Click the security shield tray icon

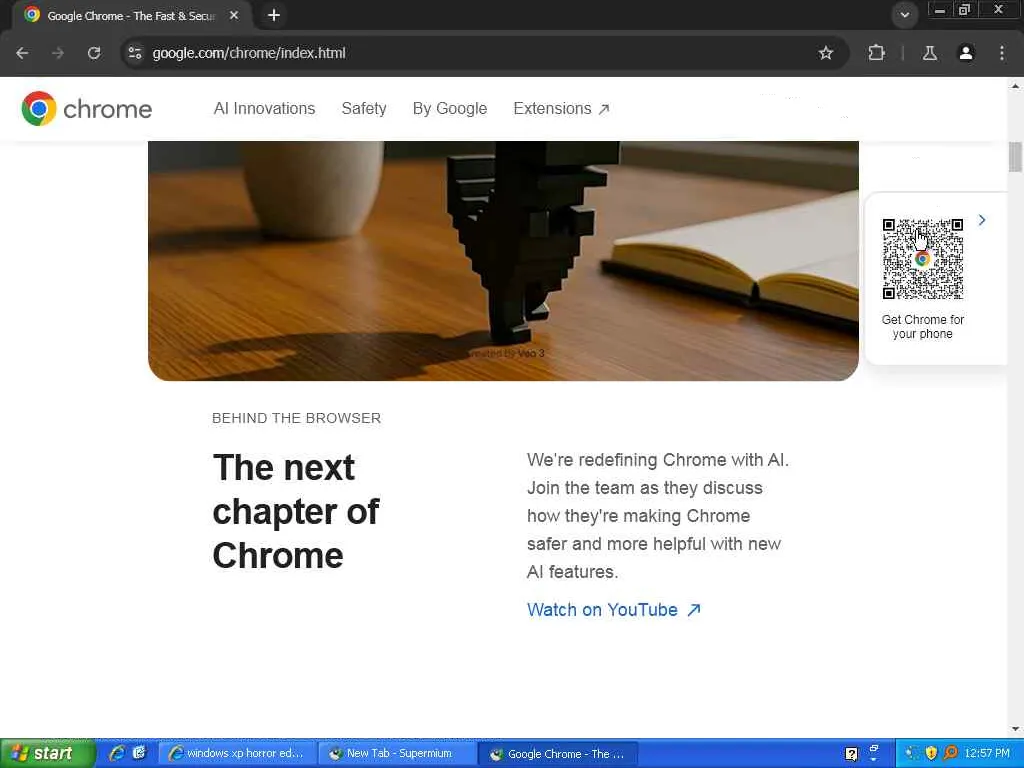pos(931,753)
